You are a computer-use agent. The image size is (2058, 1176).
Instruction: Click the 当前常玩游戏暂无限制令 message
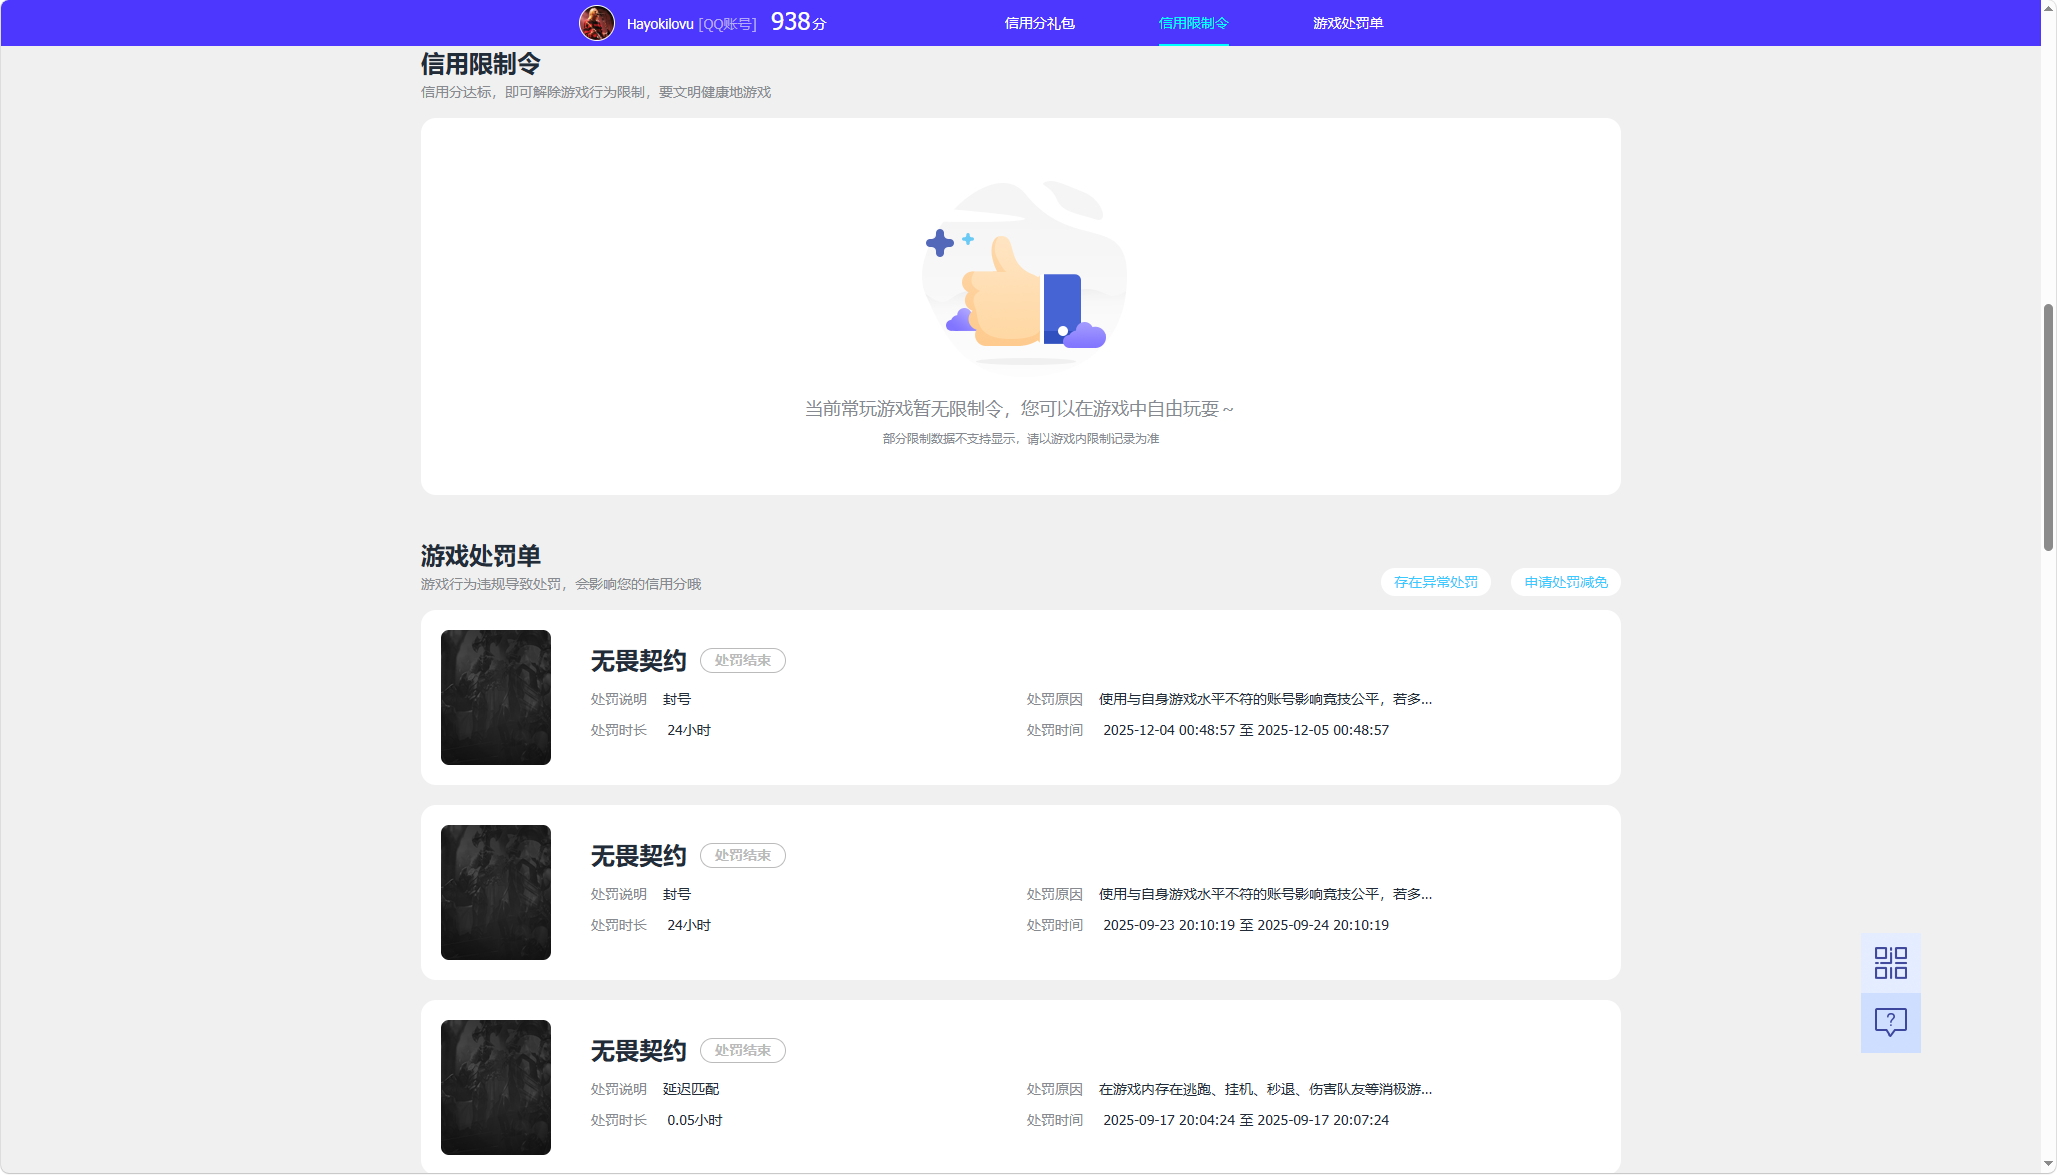tap(1019, 409)
